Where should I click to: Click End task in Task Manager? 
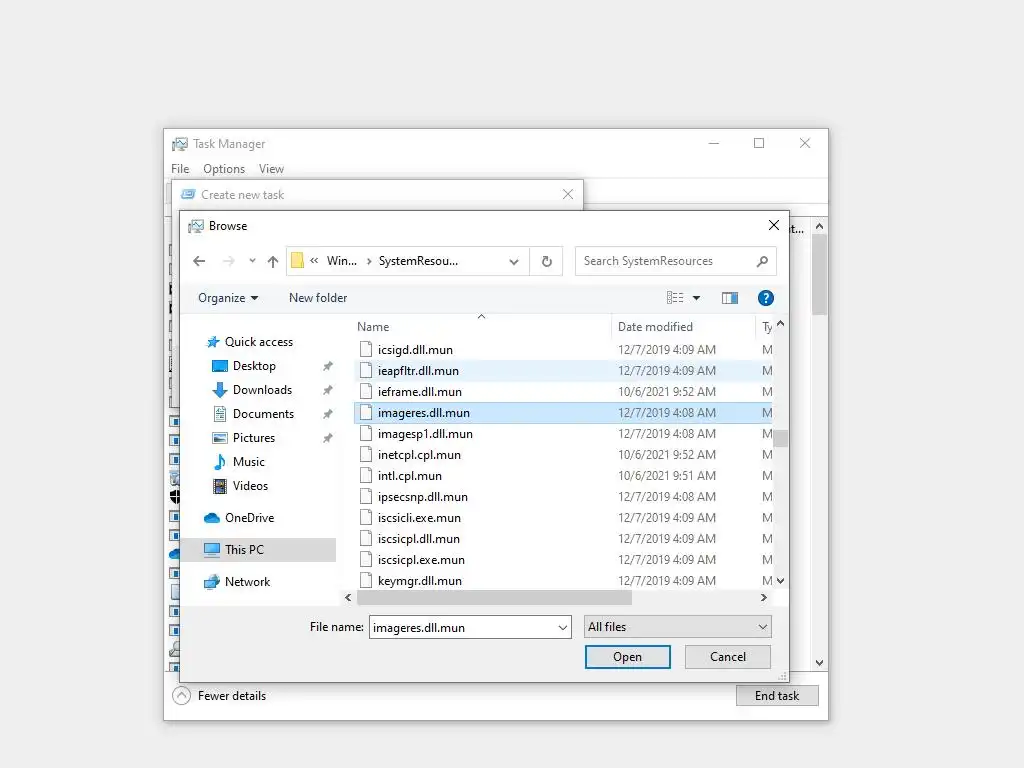point(776,696)
